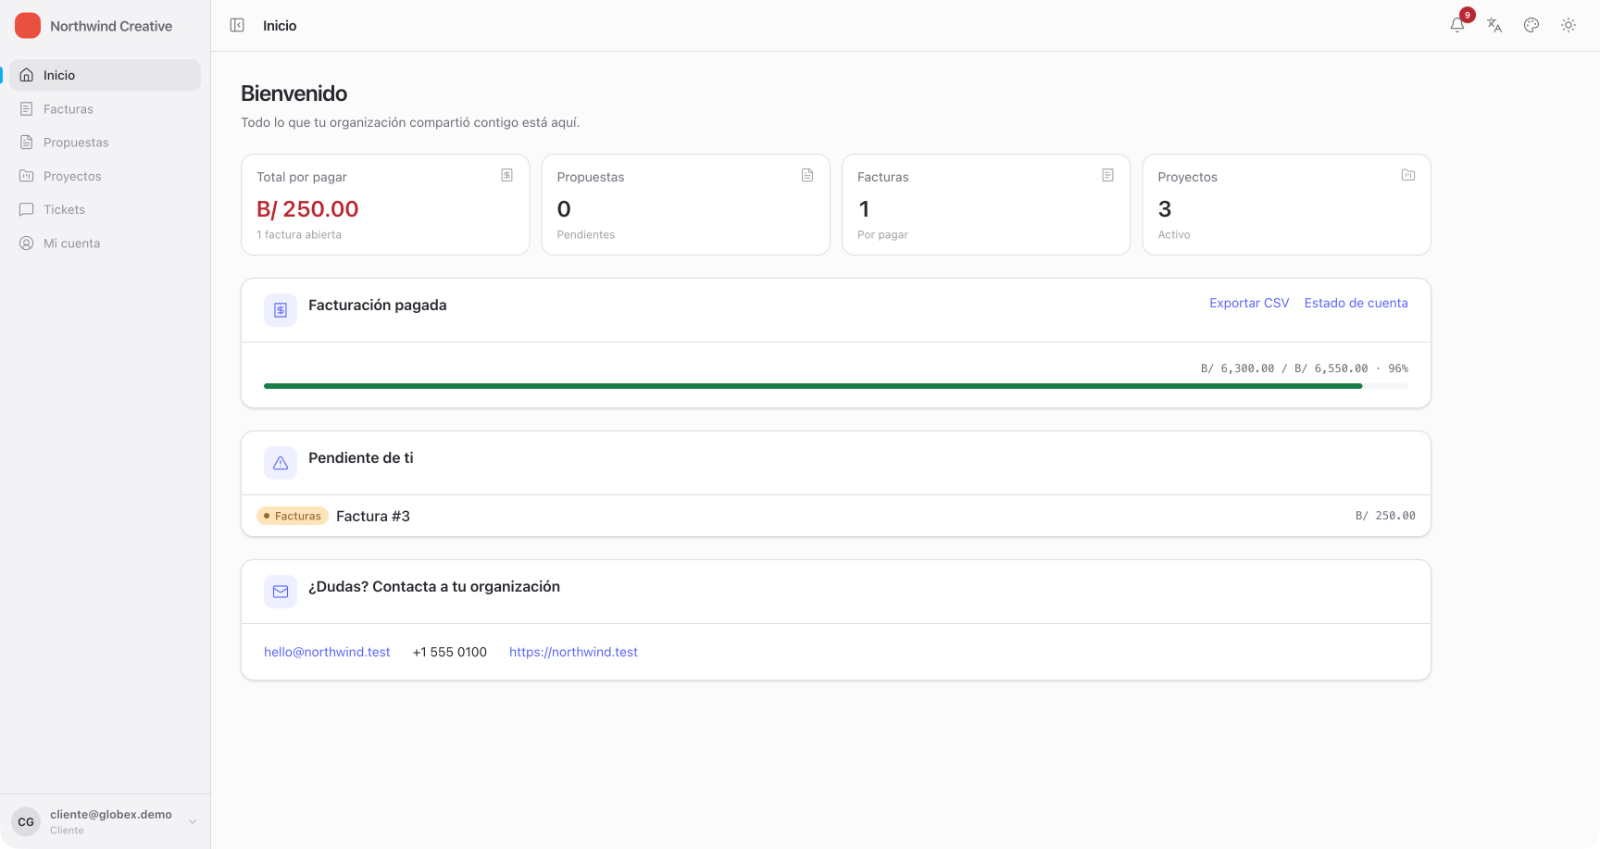Open Tickets in the sidebar

105,209
